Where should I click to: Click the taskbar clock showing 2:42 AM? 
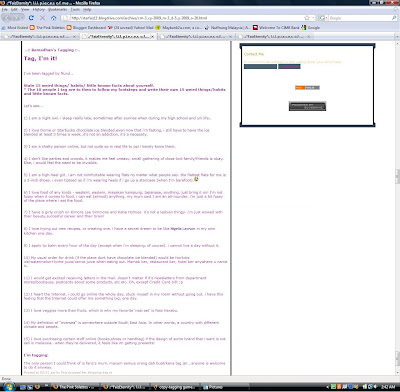coord(388,387)
